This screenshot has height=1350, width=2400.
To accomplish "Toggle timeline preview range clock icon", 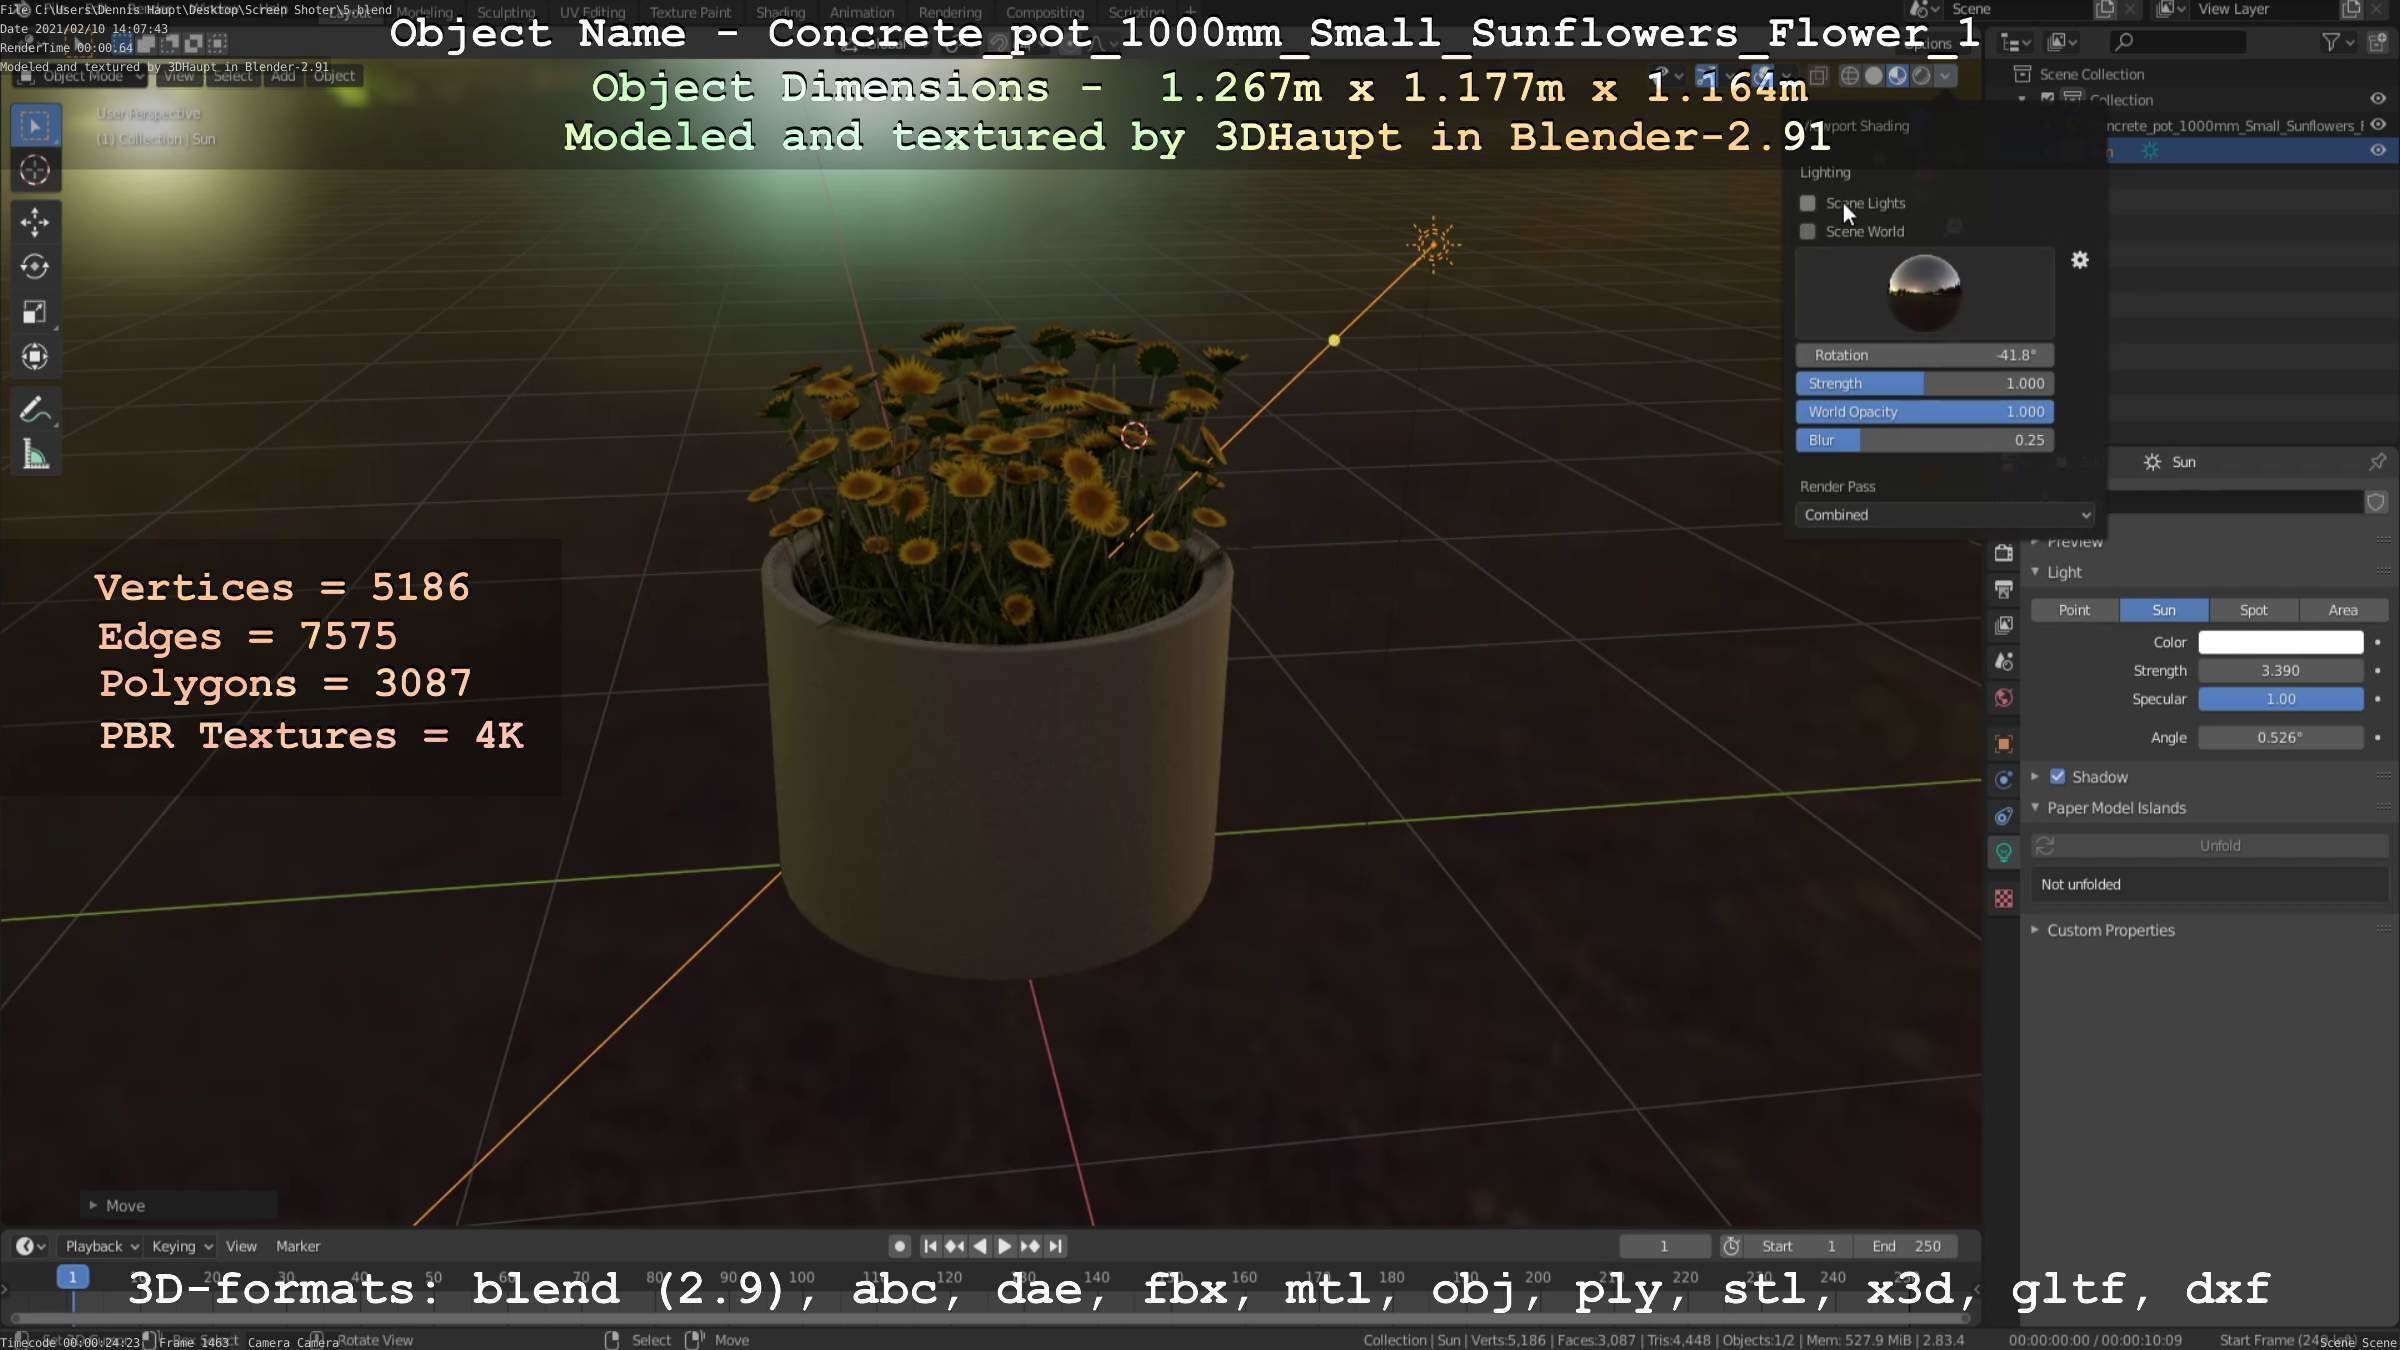I will (1731, 1246).
